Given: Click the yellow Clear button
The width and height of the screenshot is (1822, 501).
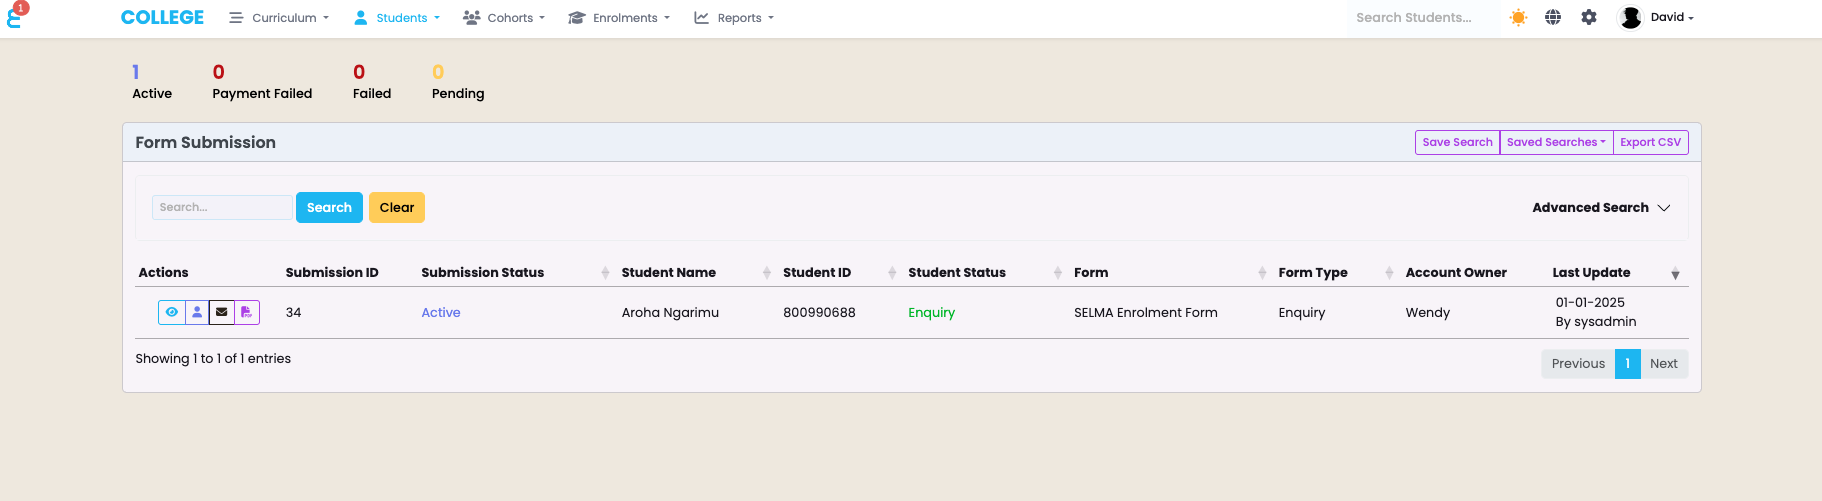Looking at the screenshot, I should click(x=397, y=207).
